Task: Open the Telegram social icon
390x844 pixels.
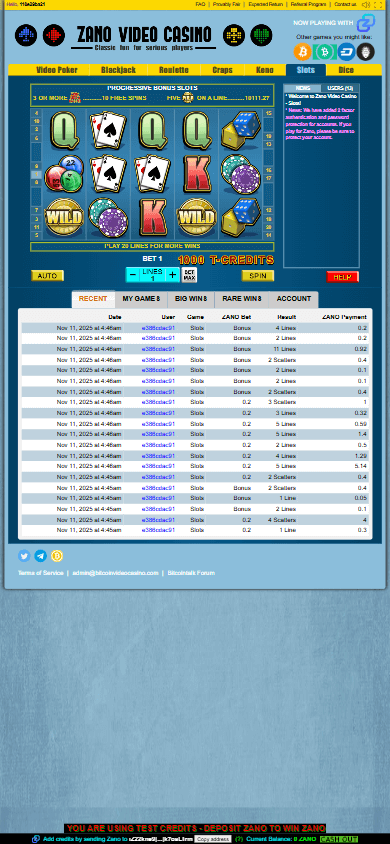Action: tap(40, 556)
